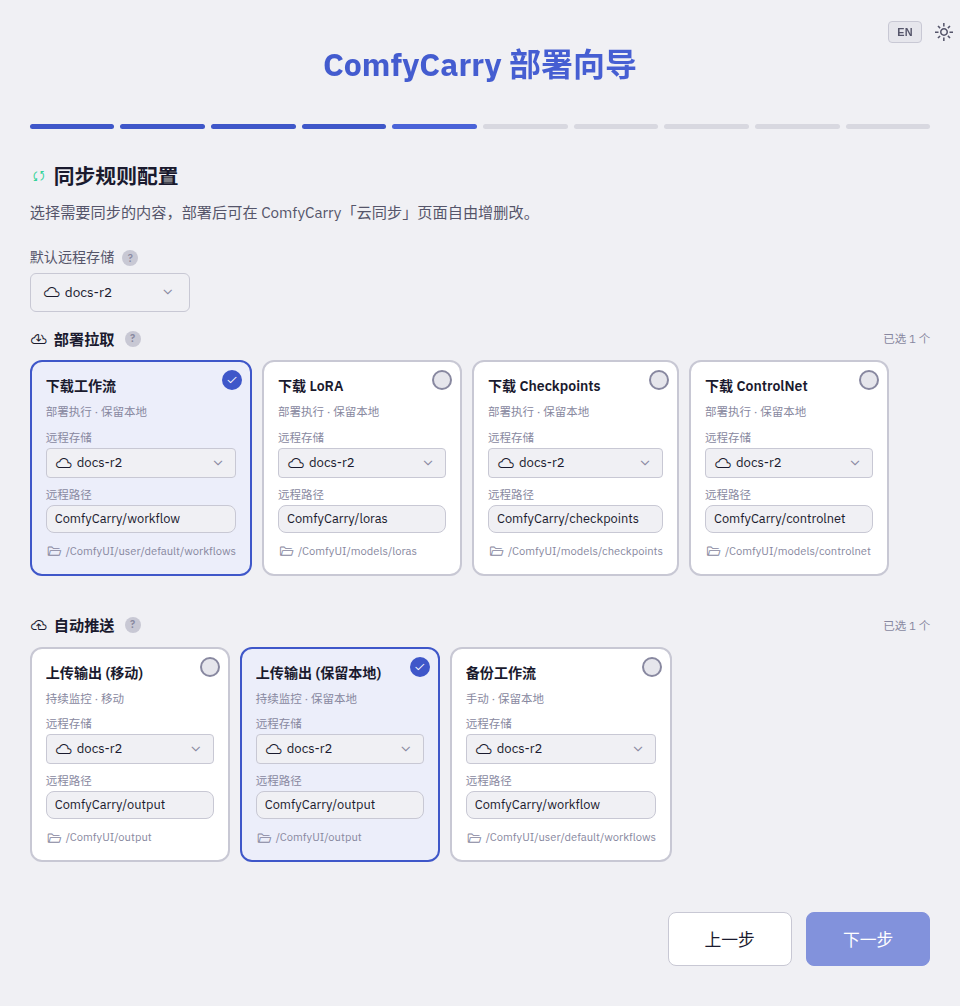Open remote storage dropdown in 上传输出 (保留本地)
This screenshot has width=960, height=1006.
339,749
